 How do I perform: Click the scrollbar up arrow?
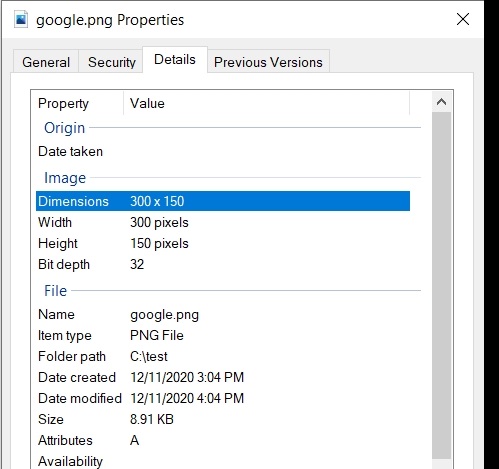point(441,102)
